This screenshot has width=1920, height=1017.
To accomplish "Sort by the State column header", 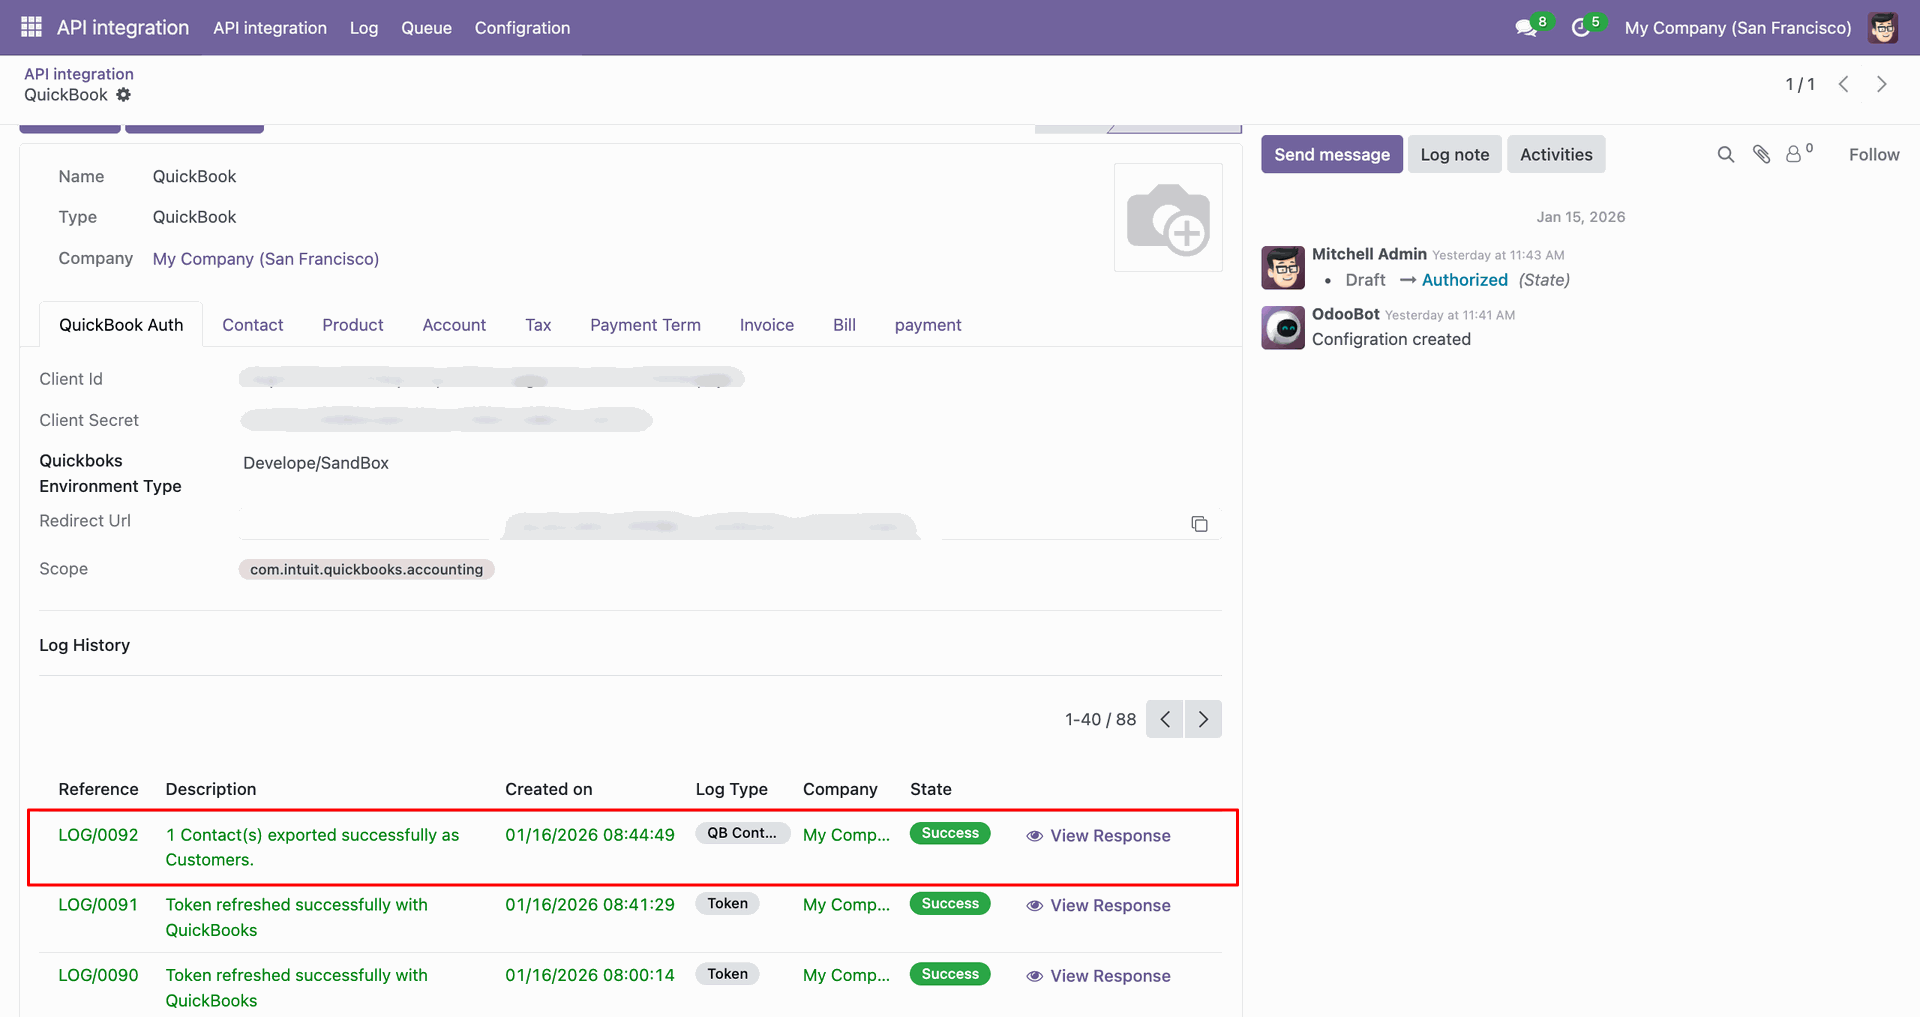I will coord(931,789).
